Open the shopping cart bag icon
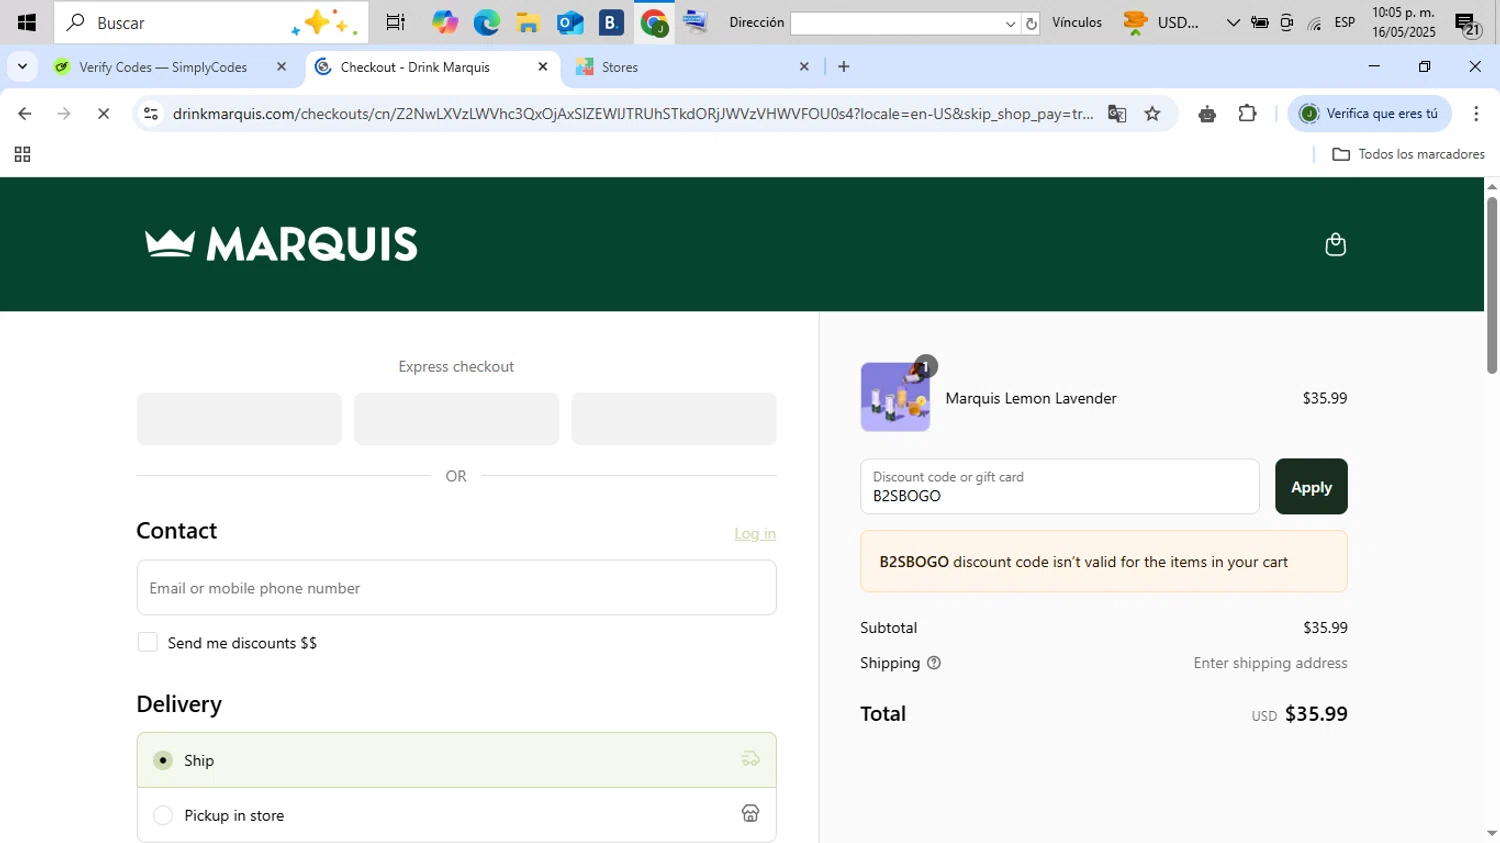1500x843 pixels. [1335, 245]
